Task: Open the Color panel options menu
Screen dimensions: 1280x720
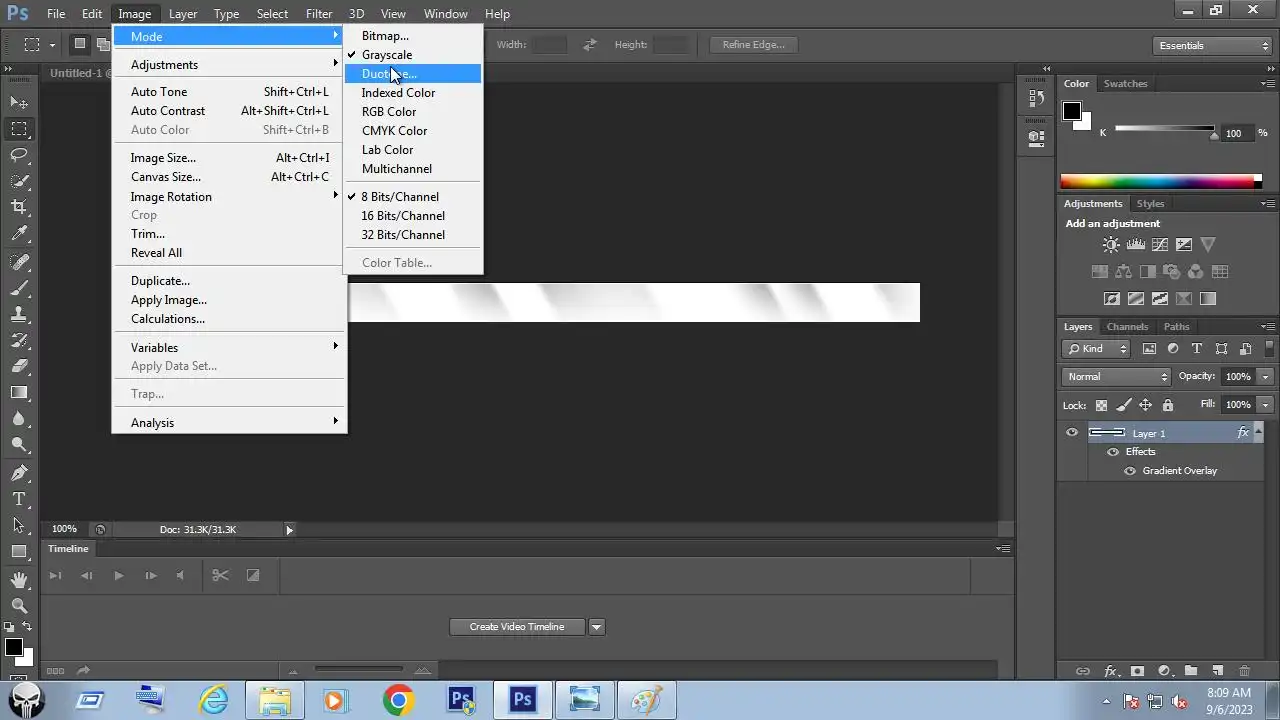Action: [x=1269, y=84]
